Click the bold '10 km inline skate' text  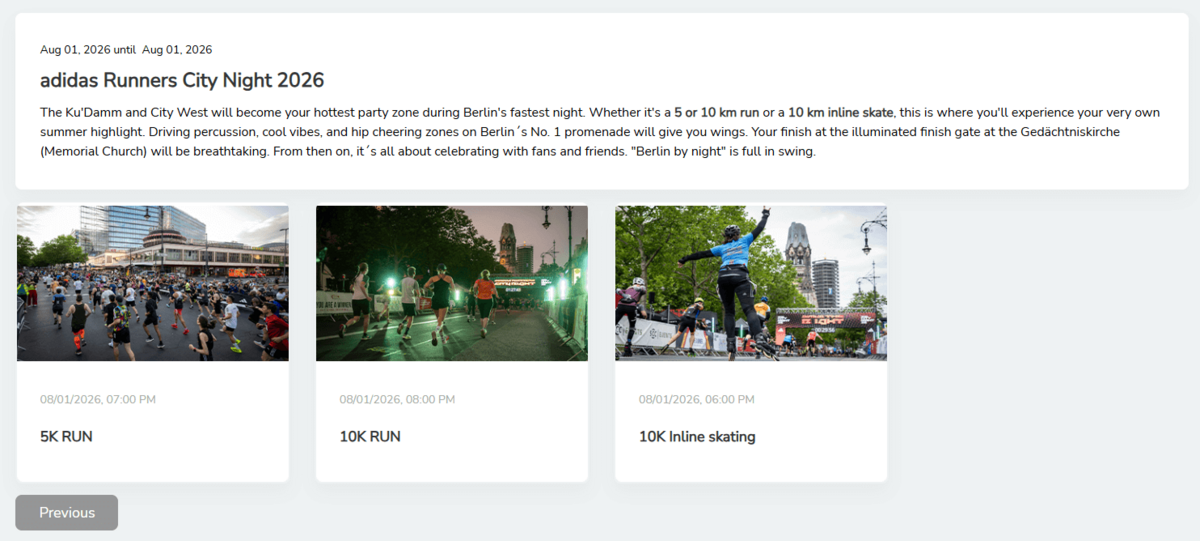tap(840, 112)
